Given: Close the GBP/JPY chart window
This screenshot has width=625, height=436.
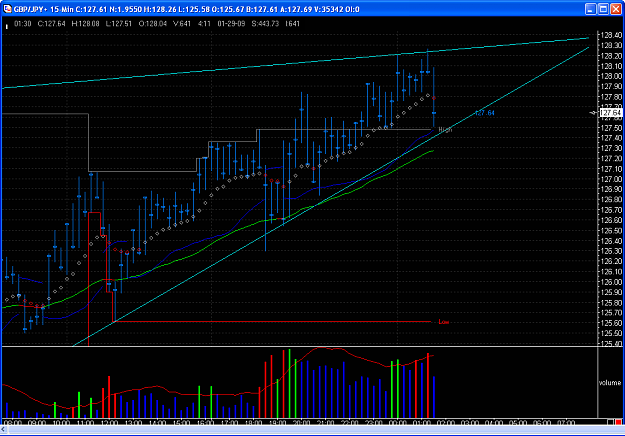Looking at the screenshot, I should [x=616, y=9].
